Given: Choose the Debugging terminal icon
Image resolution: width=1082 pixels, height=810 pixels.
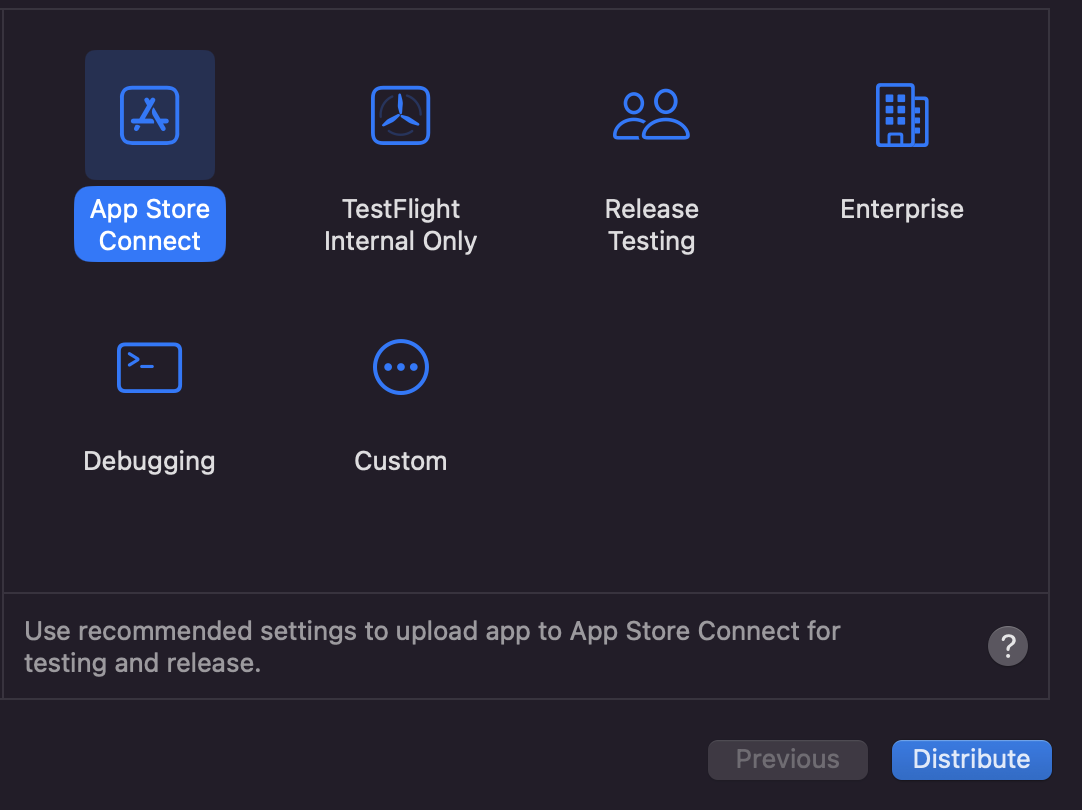Looking at the screenshot, I should click(150, 367).
